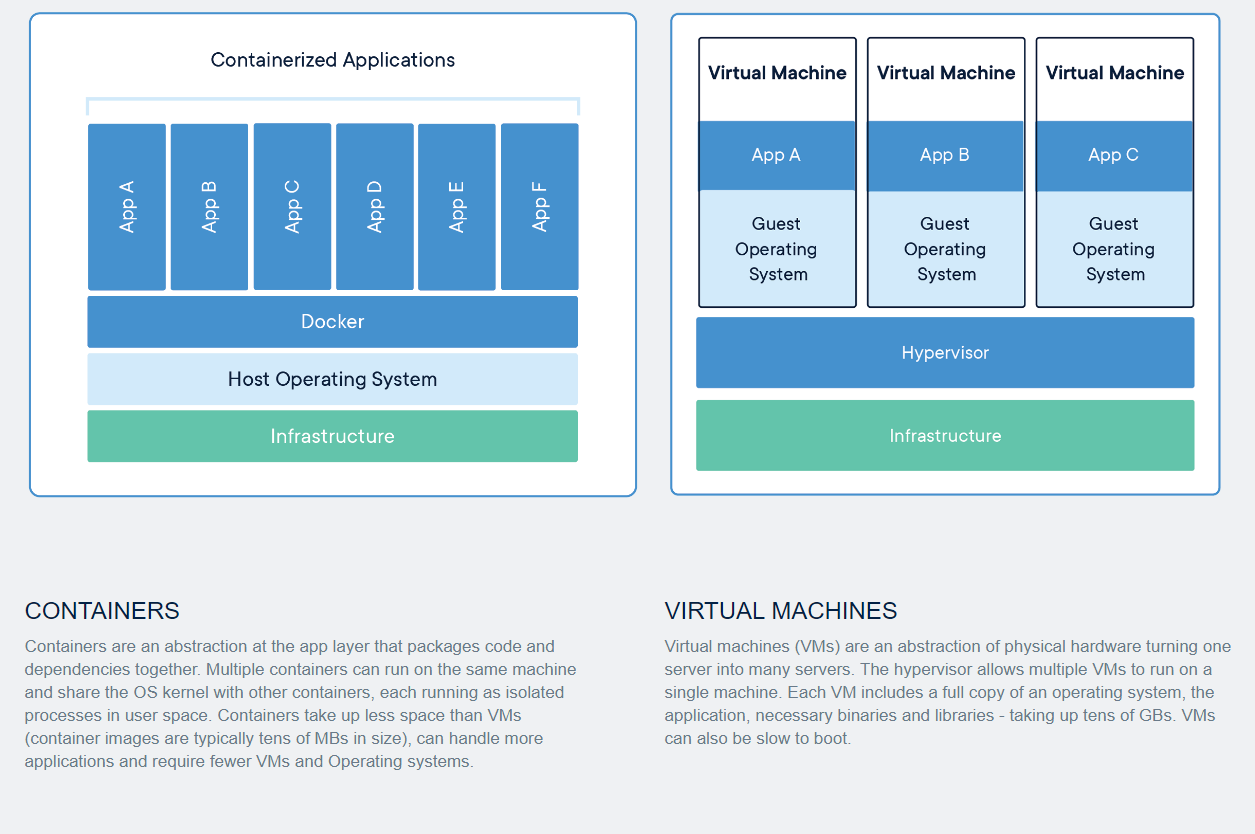Click the Virtual Machine heading above App A
Viewport: 1255px width, 834px height.
[x=777, y=73]
